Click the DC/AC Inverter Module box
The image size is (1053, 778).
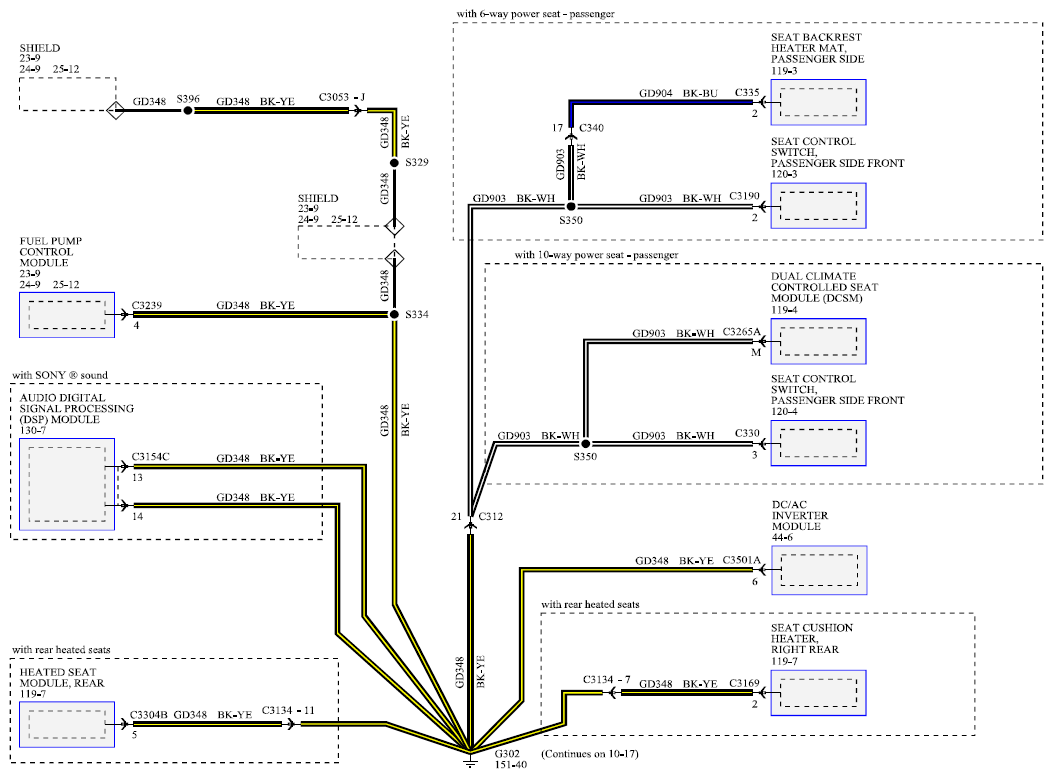(x=819, y=570)
